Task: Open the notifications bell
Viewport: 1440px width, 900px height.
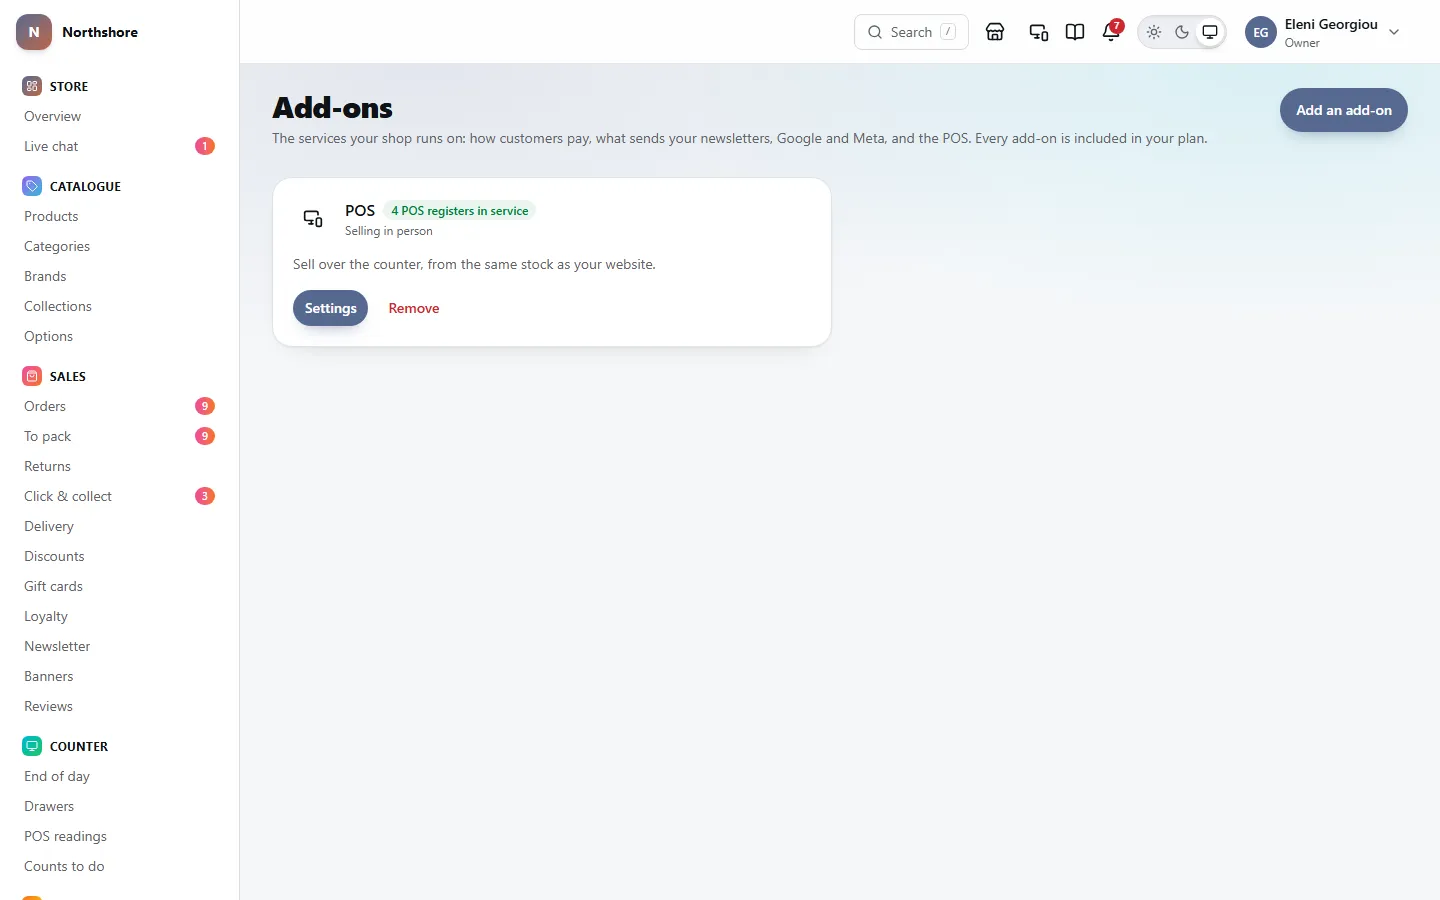Action: (1111, 32)
